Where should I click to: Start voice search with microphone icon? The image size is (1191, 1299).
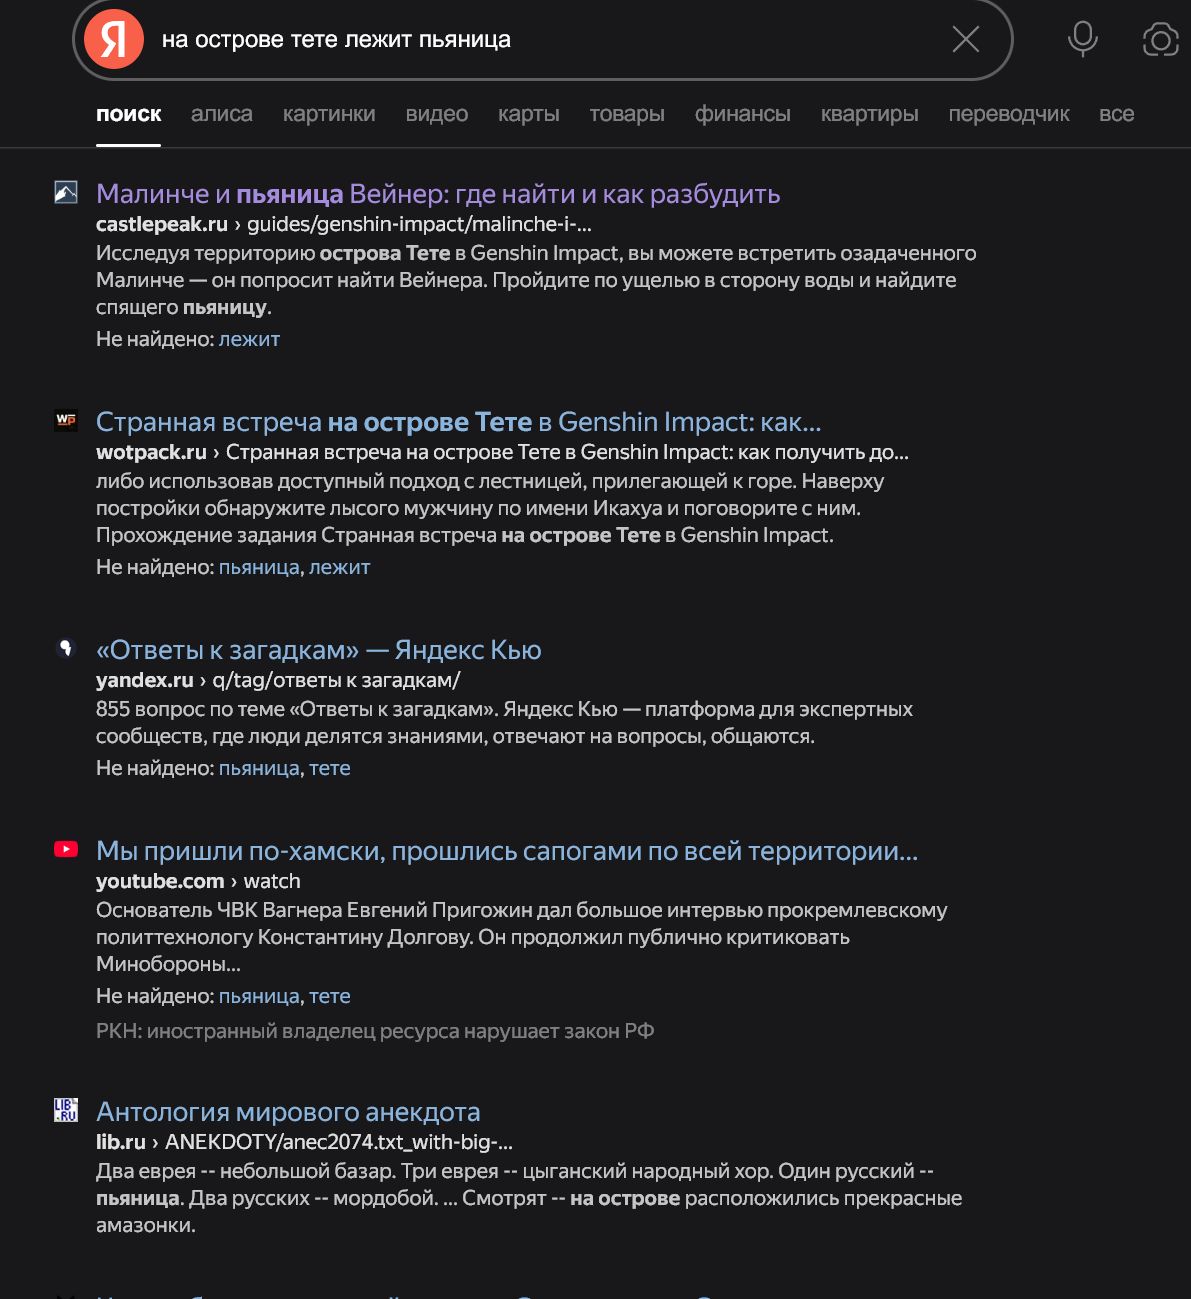click(1082, 39)
